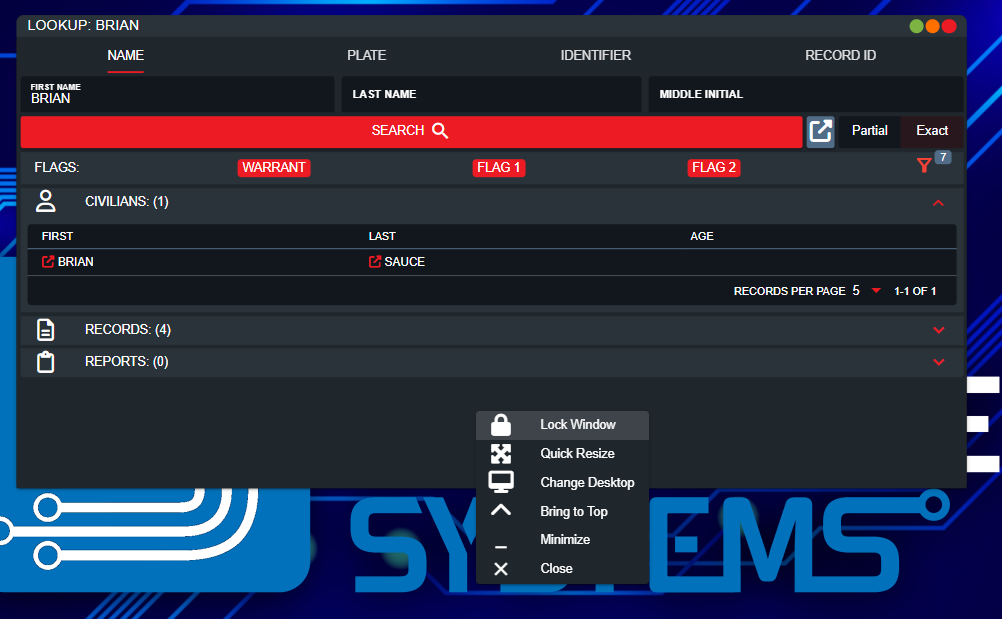1002x619 pixels.
Task: Click the pop-out icon next to Partial
Action: click(x=821, y=131)
